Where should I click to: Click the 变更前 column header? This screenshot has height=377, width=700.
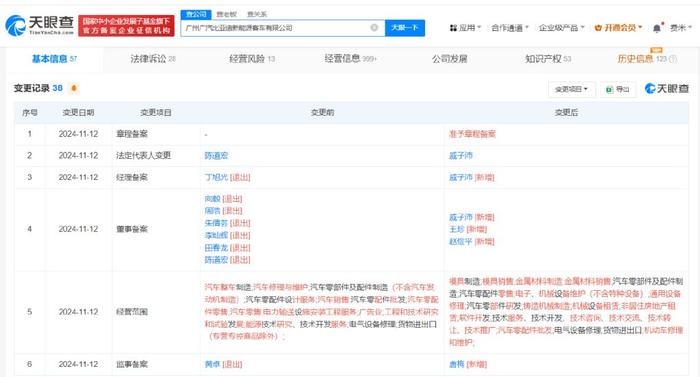pyautogui.click(x=322, y=113)
